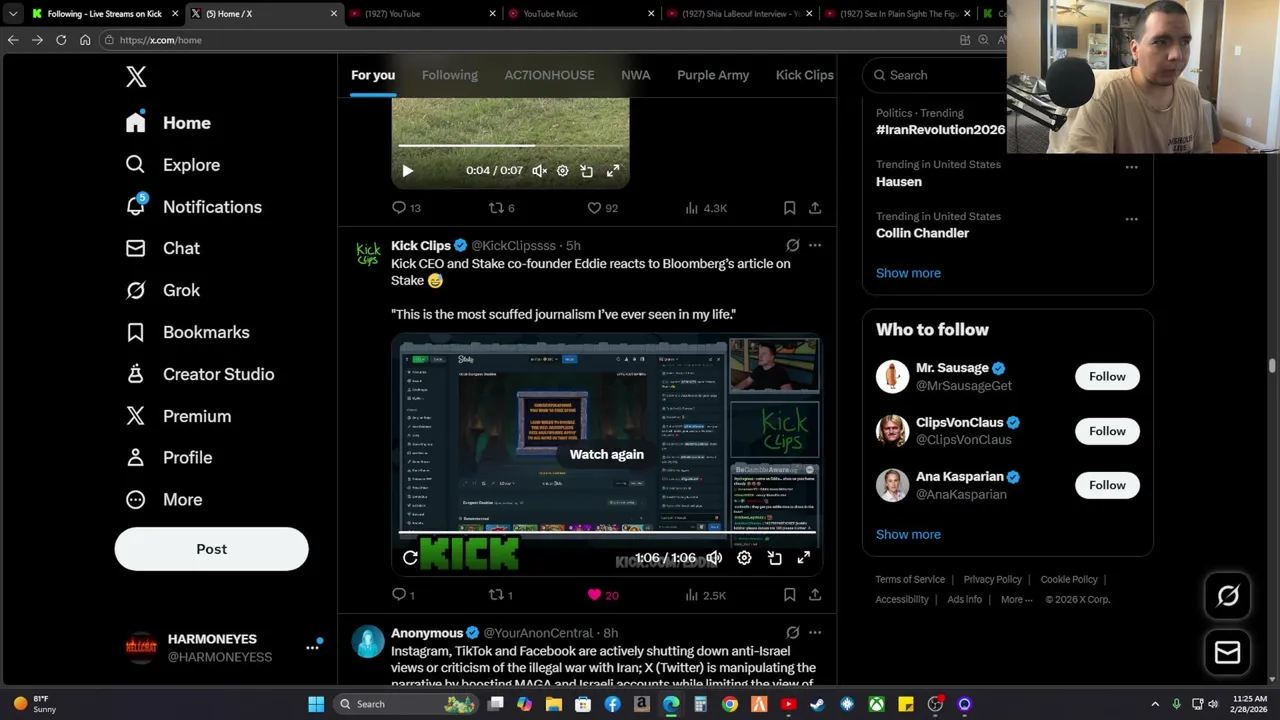Open settings gear on top video
This screenshot has height=720, width=1280.
[563, 171]
